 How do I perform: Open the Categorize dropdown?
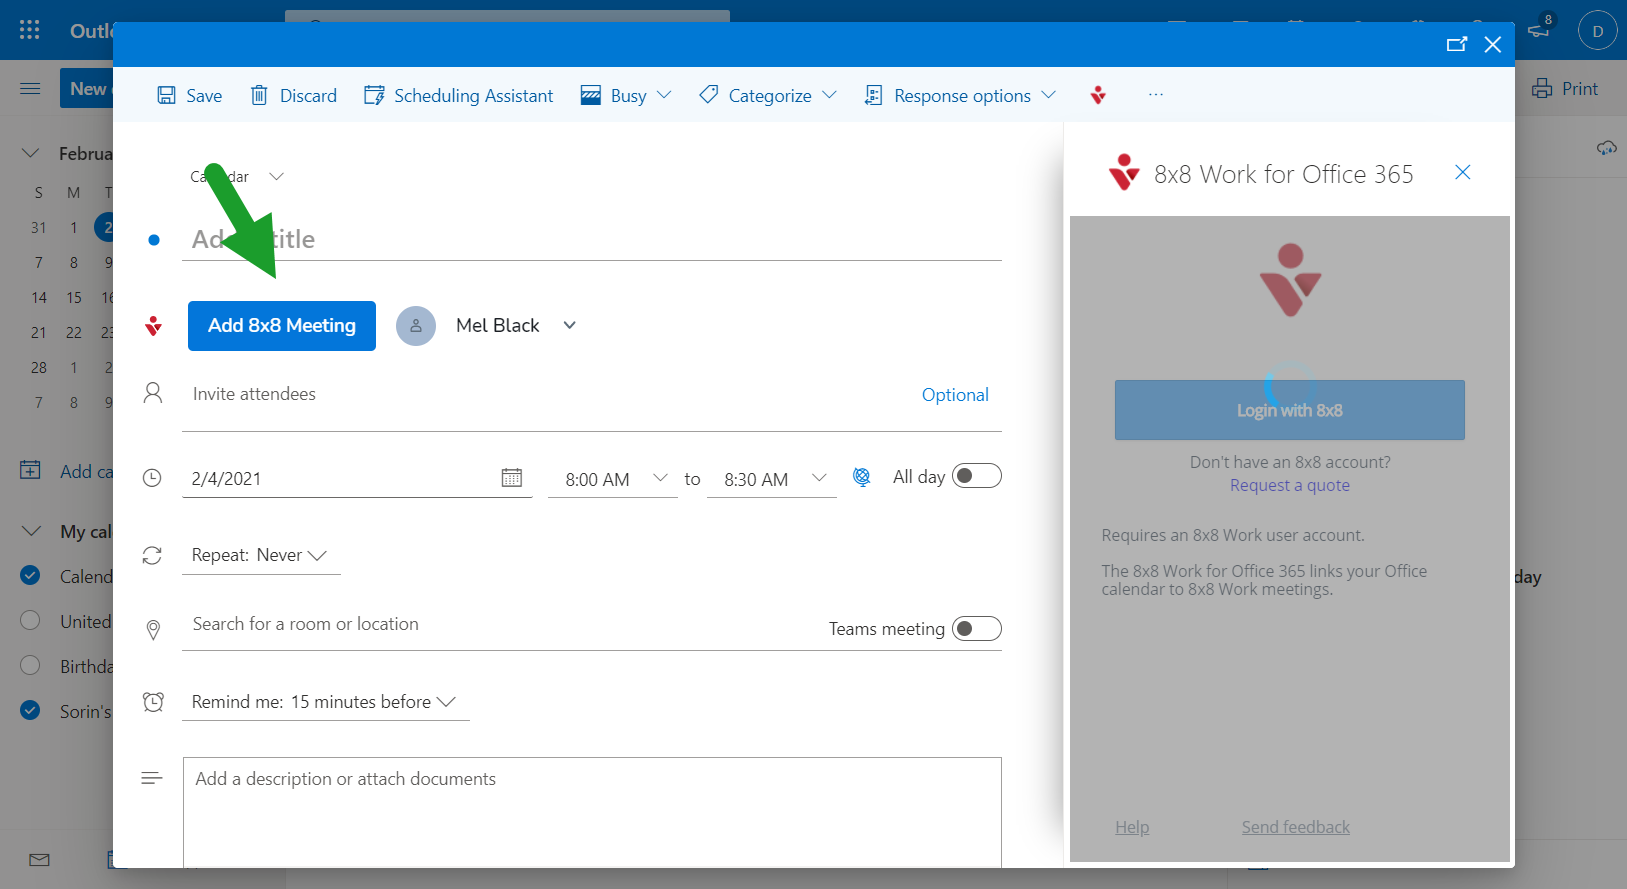click(768, 95)
